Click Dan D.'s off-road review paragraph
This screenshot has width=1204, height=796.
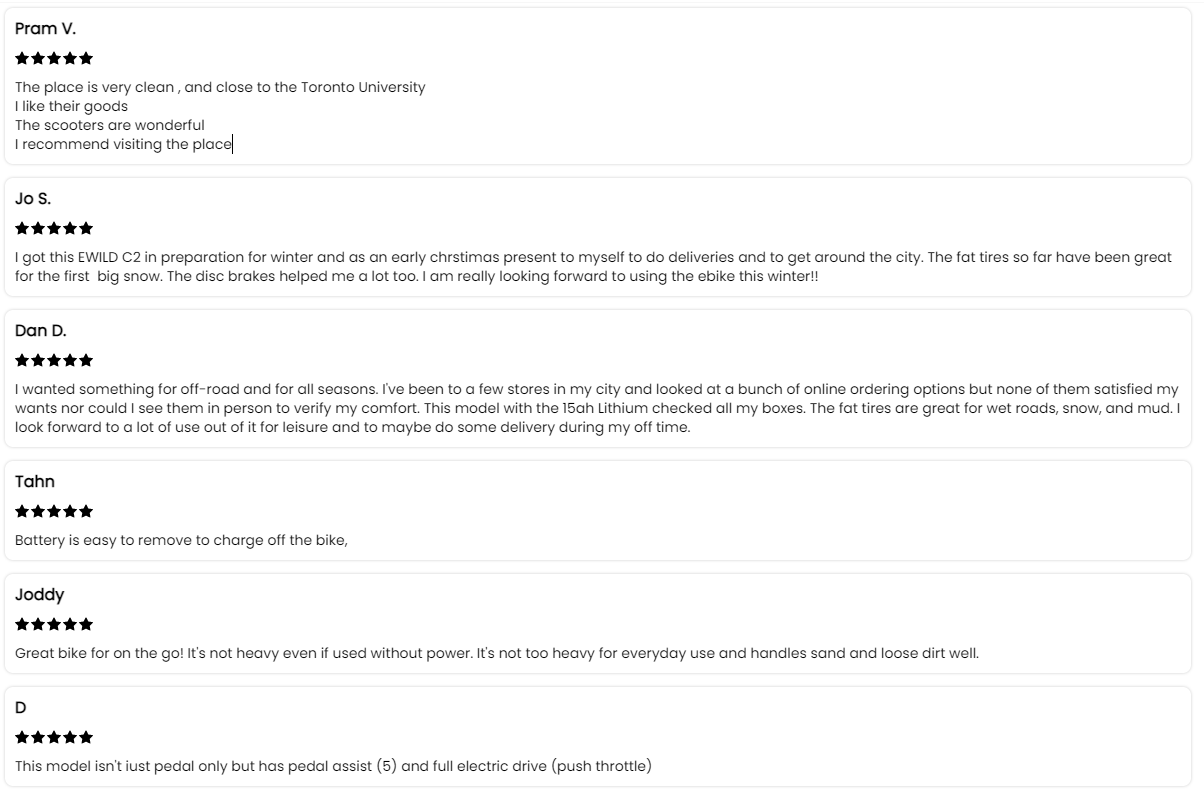[596, 408]
